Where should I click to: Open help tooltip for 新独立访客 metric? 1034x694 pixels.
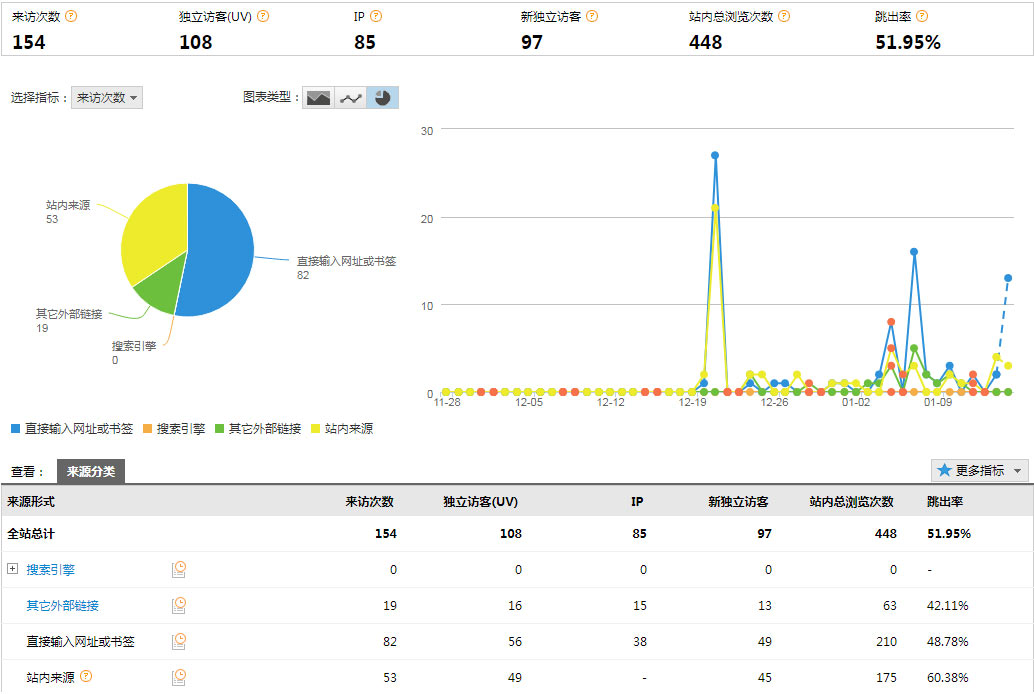pyautogui.click(x=592, y=16)
